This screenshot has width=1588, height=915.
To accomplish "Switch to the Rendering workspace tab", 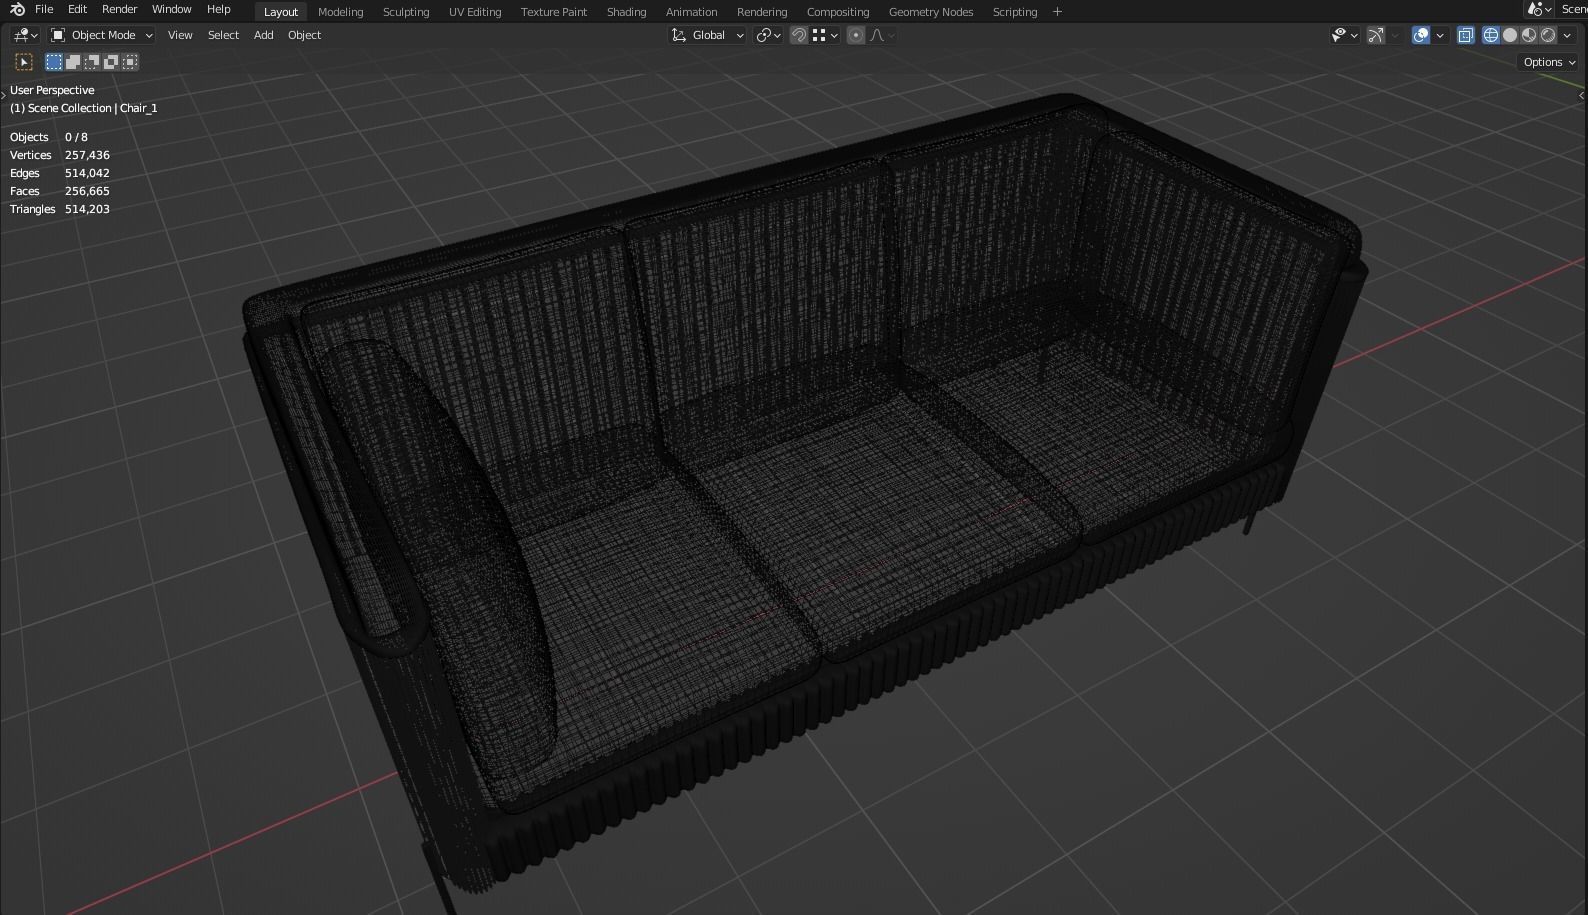I will point(761,12).
